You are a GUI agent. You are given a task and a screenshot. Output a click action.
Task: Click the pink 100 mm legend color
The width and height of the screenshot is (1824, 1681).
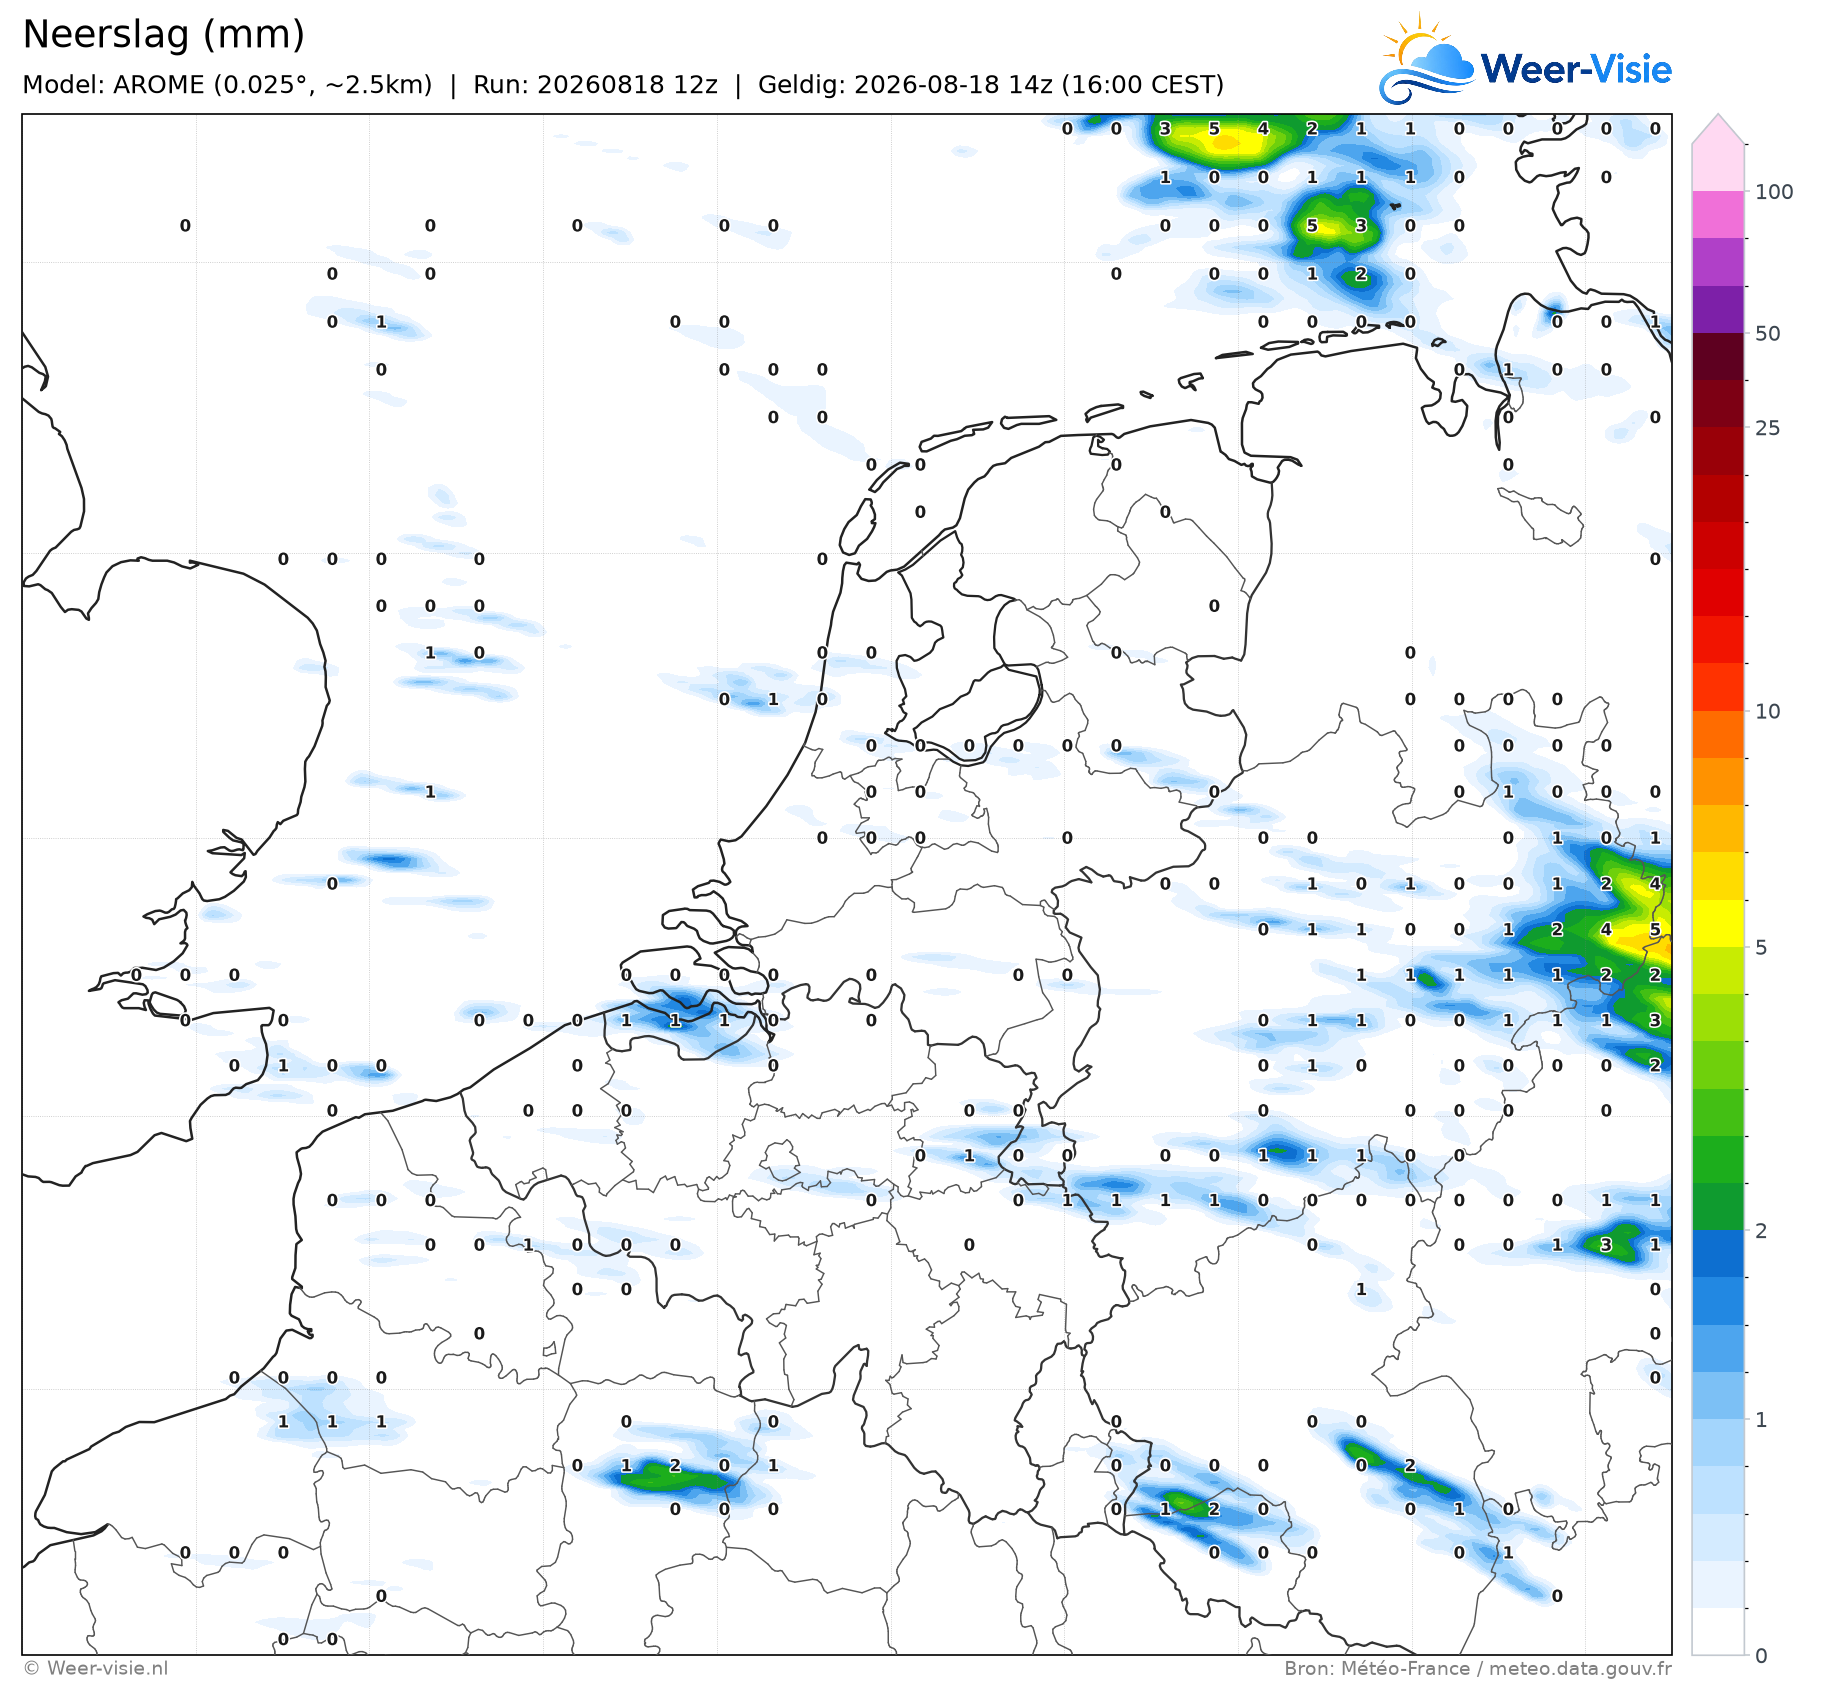tap(1718, 214)
